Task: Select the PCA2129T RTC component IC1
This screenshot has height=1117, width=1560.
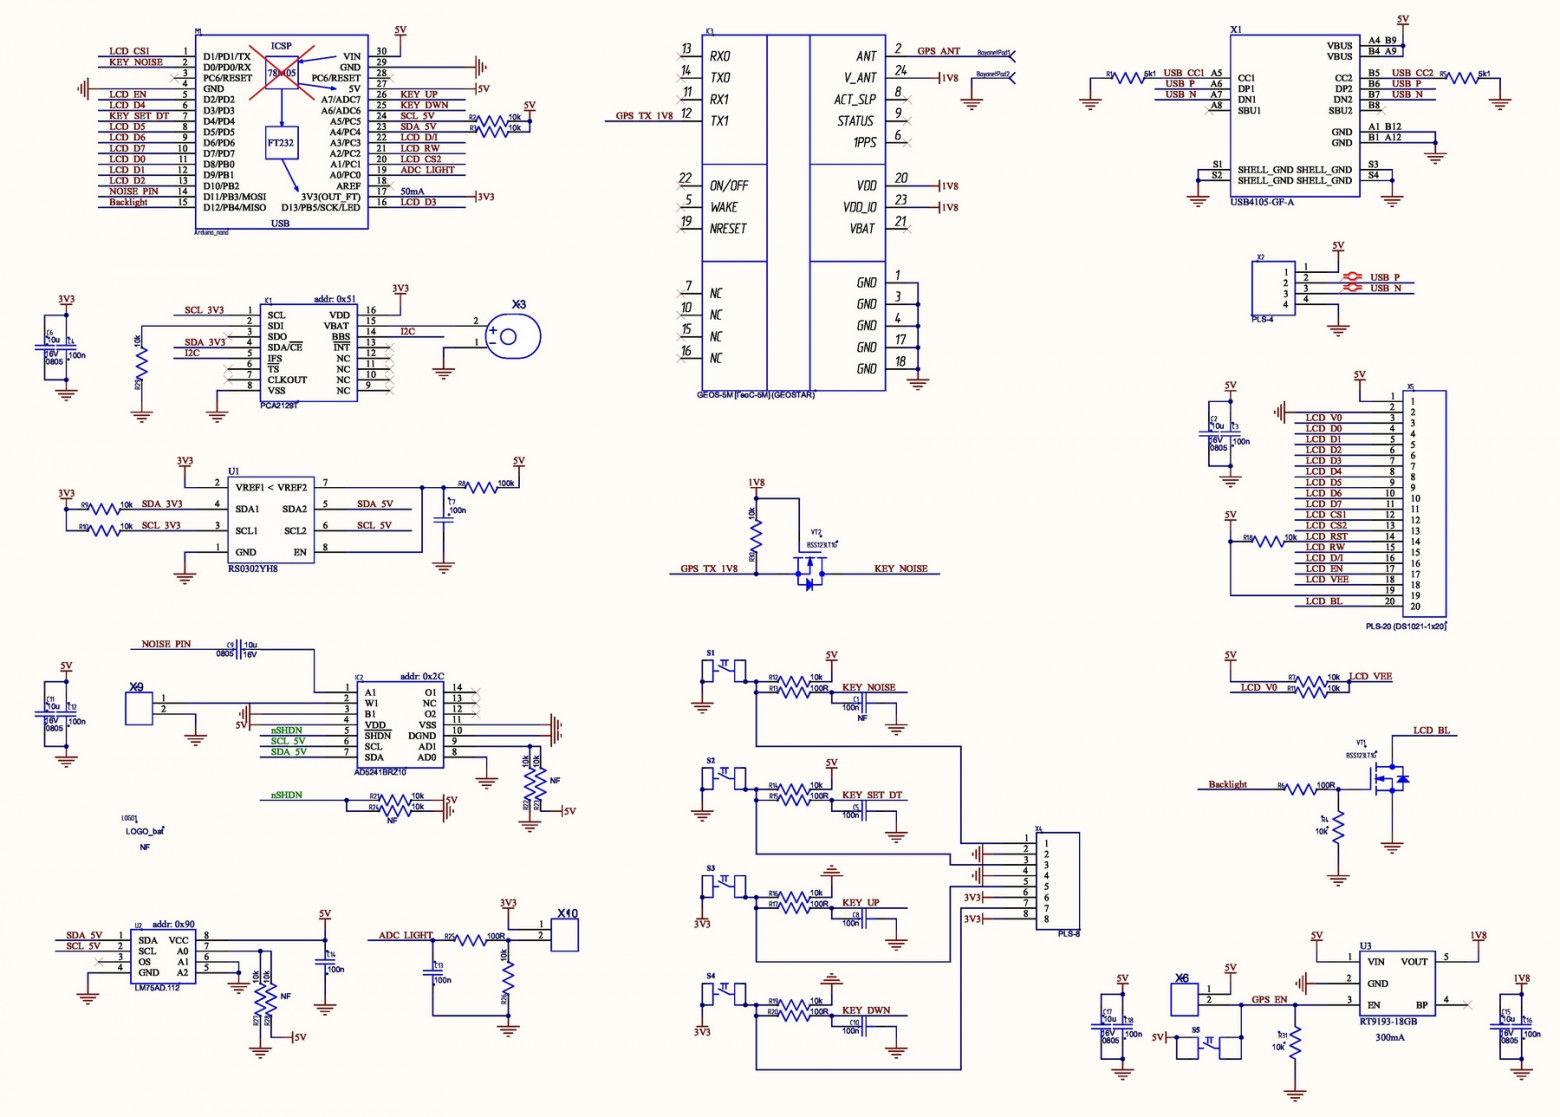Action: pyautogui.click(x=310, y=355)
